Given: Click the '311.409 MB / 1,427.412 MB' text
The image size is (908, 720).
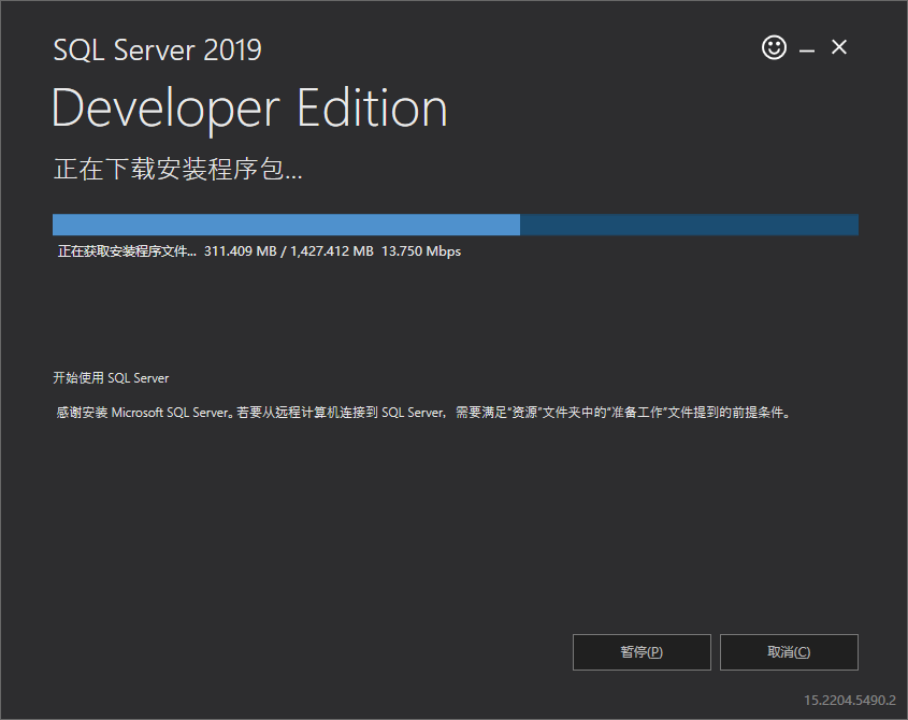Looking at the screenshot, I should (x=288, y=251).
